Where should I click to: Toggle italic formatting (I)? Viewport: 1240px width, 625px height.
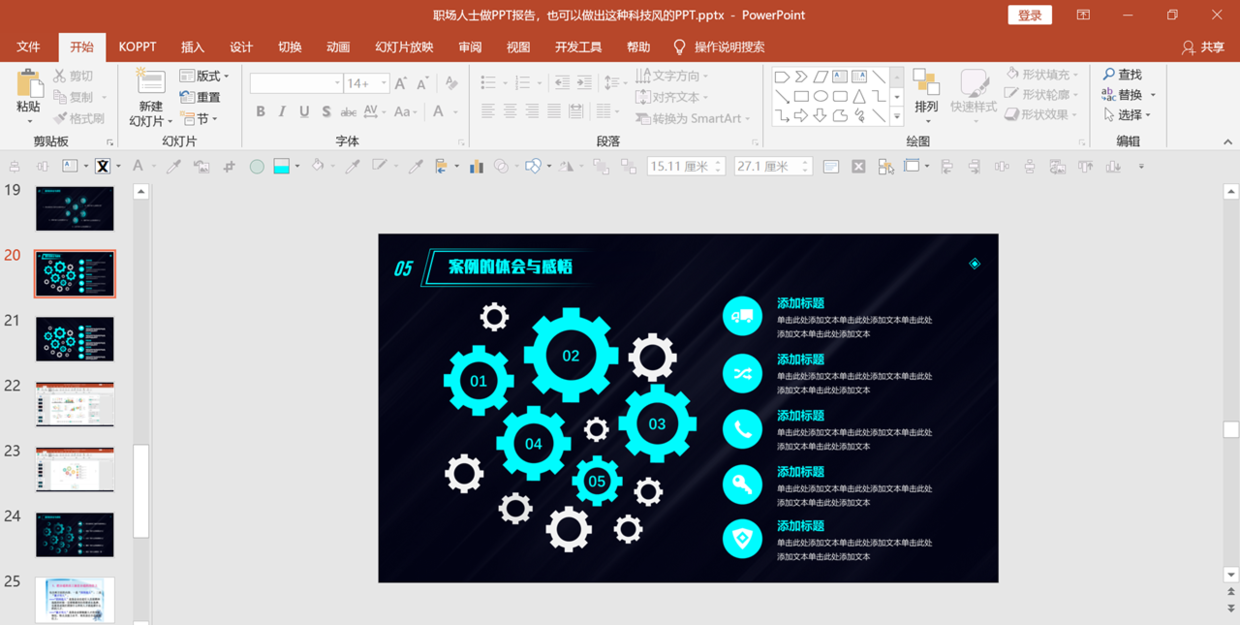282,112
